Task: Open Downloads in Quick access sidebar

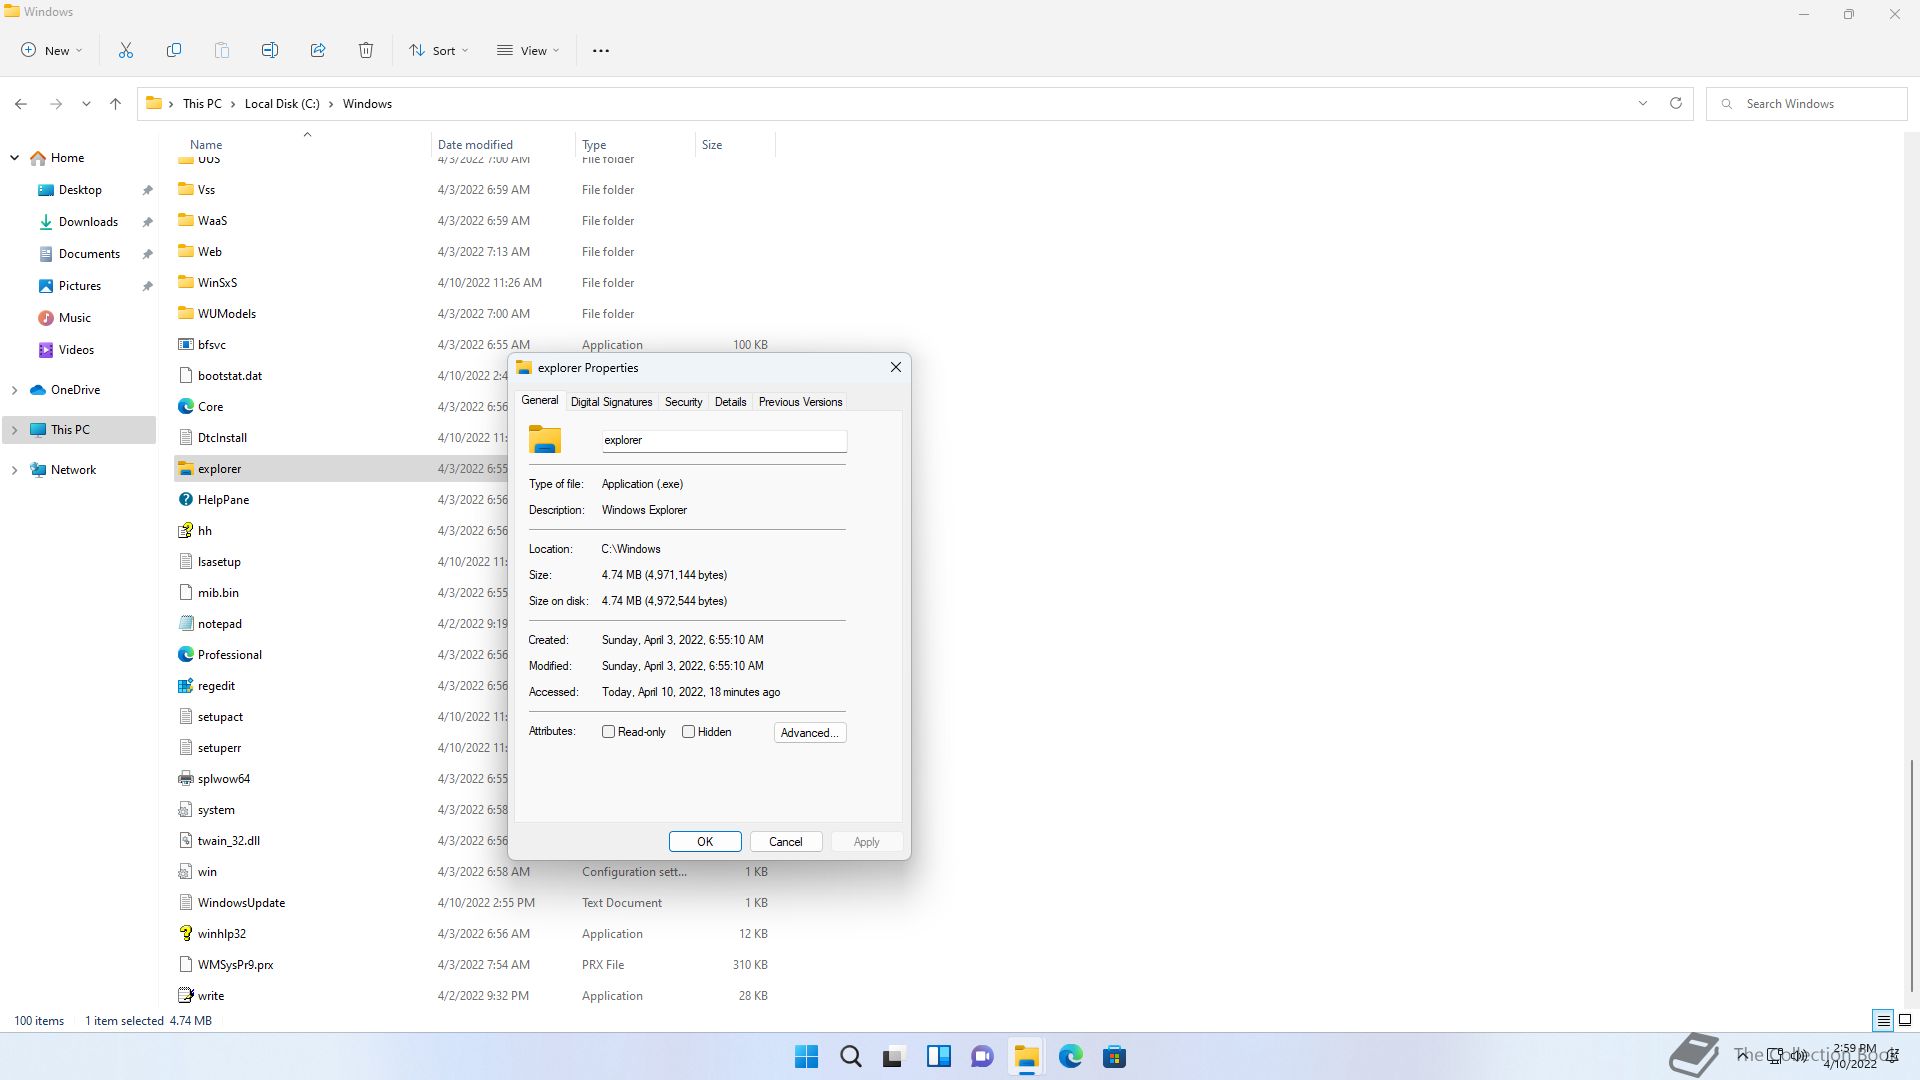Action: (x=88, y=222)
